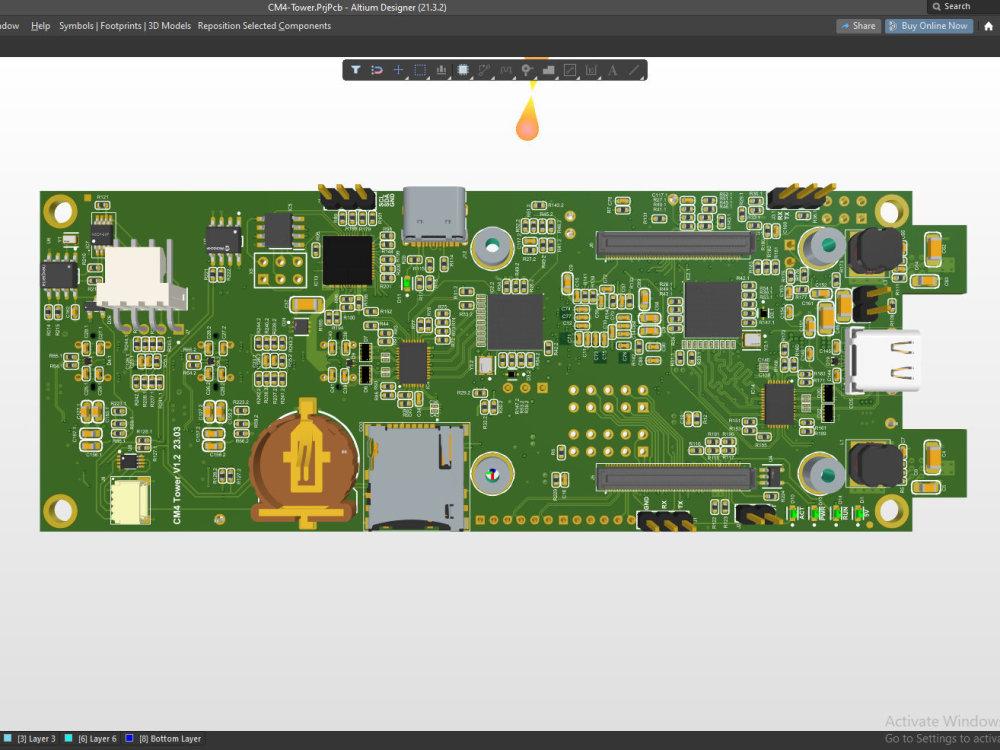The image size is (1000, 750).
Task: Open the Help menu
Action: 40,26
